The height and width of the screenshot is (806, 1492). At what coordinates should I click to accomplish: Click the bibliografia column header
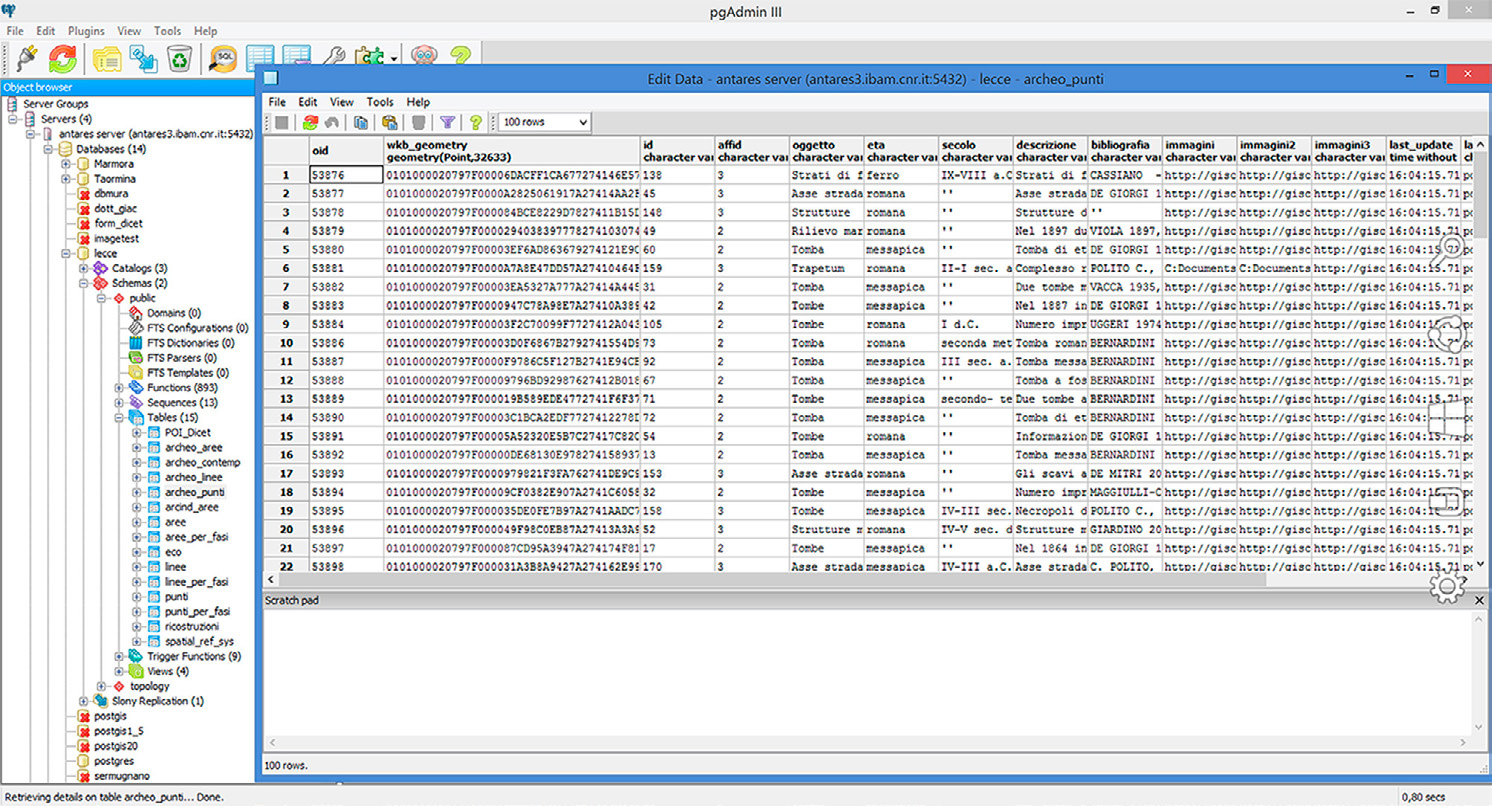pos(1125,150)
